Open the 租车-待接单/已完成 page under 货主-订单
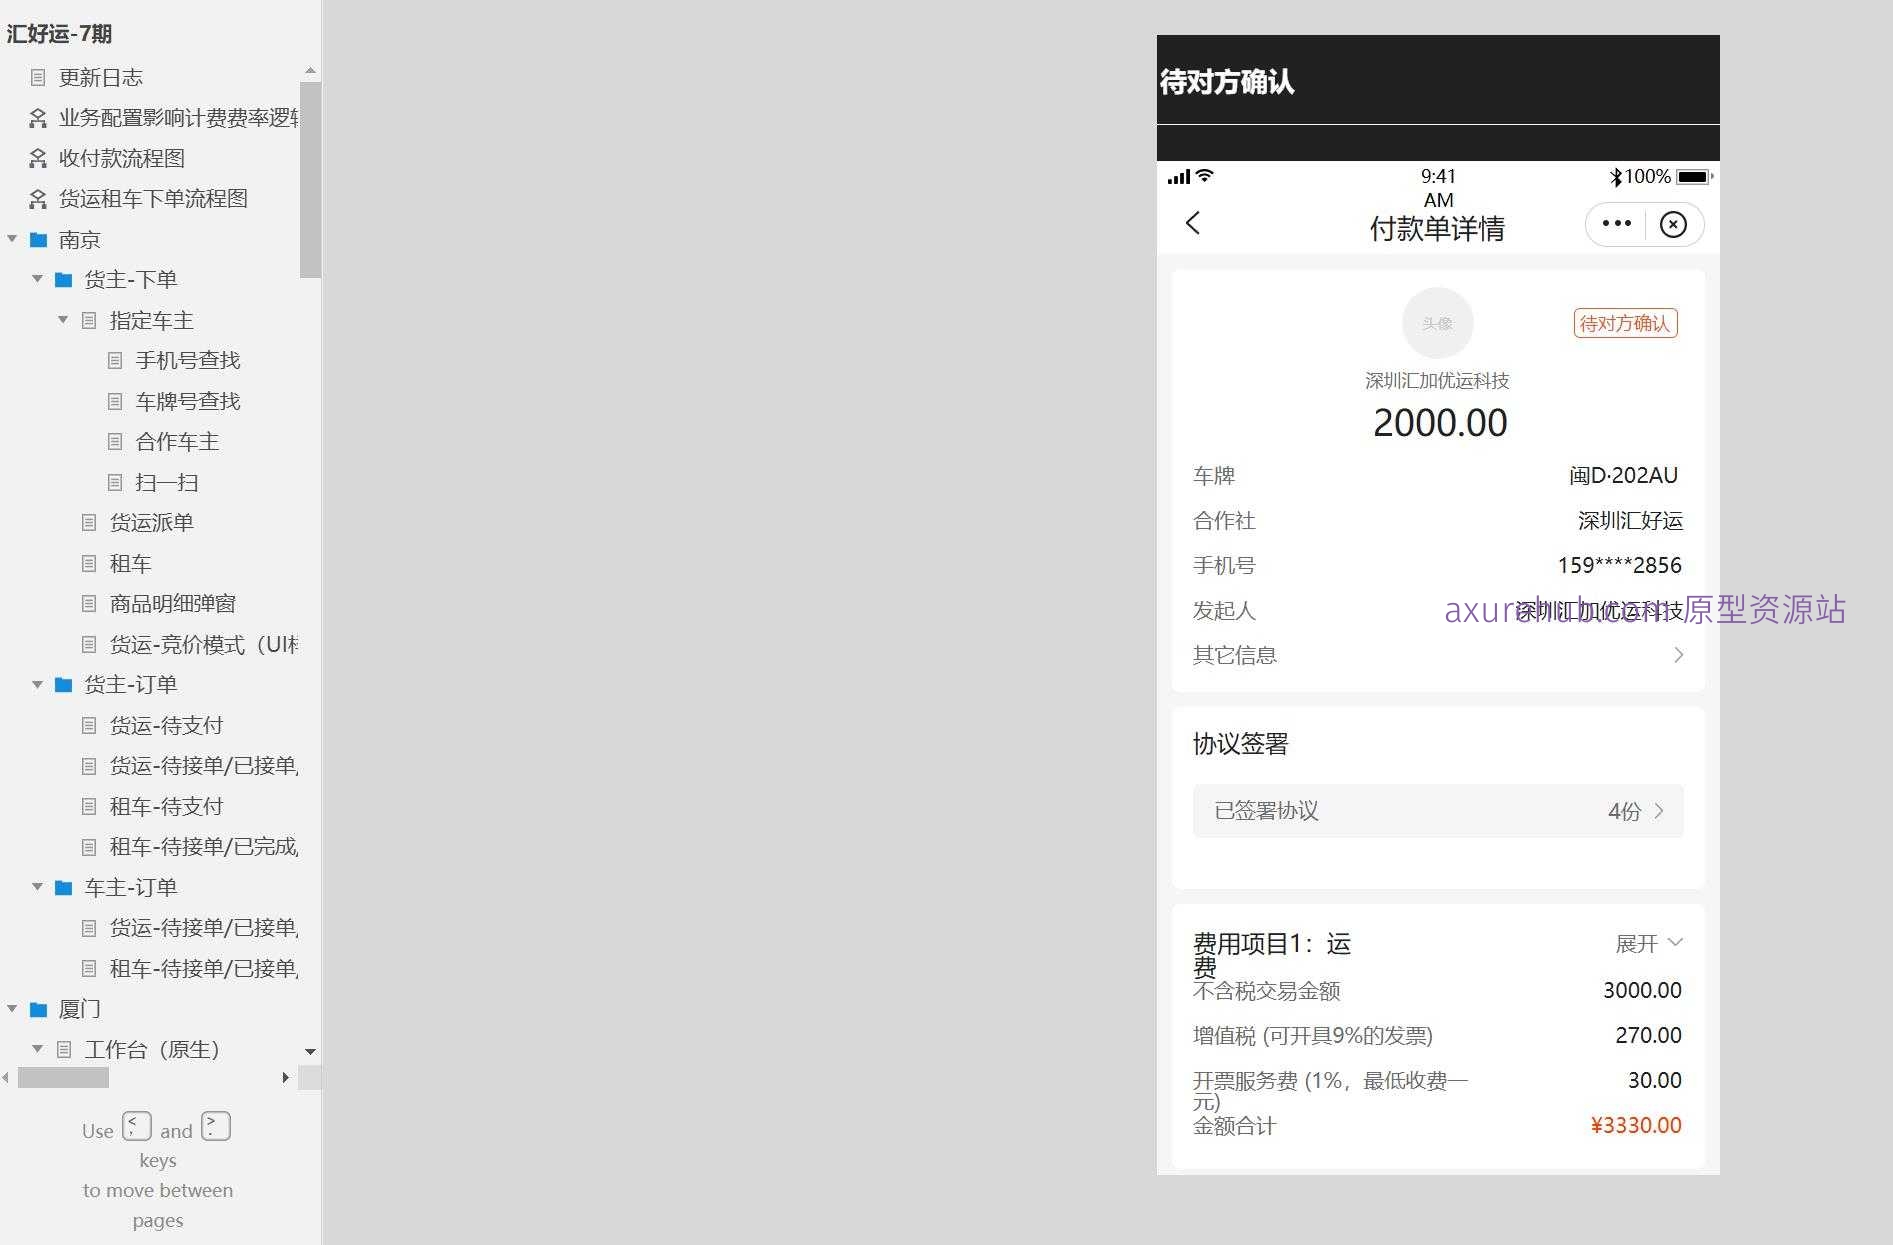Screen dimensions: 1893x1245 (x=203, y=847)
